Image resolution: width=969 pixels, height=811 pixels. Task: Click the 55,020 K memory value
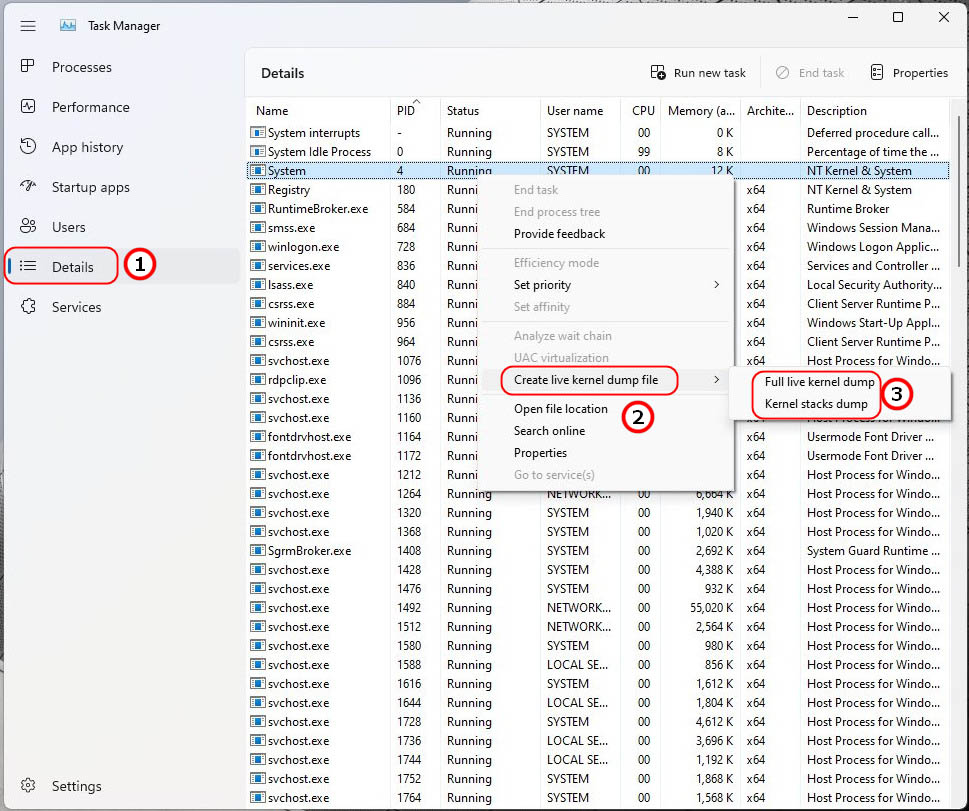pos(711,608)
